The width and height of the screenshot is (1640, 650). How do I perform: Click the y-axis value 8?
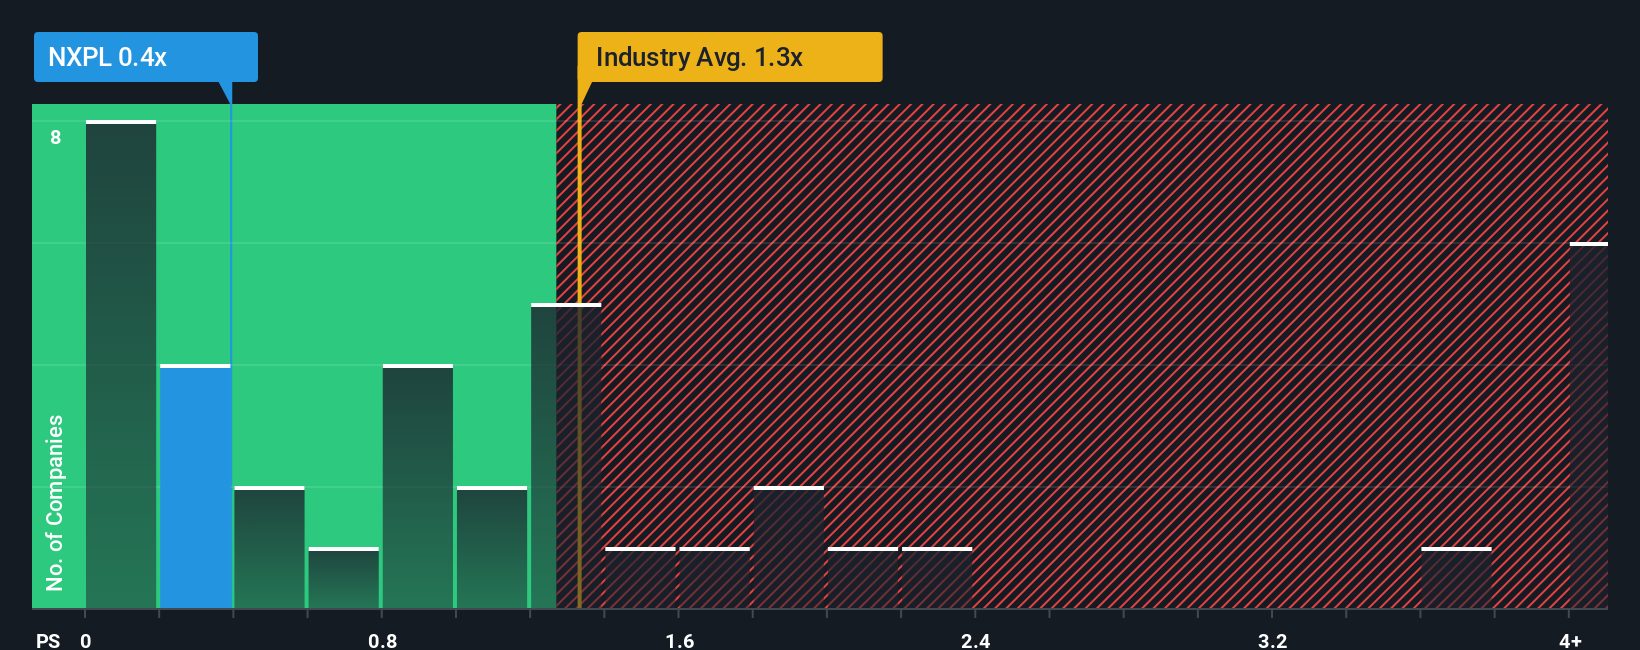(56, 138)
